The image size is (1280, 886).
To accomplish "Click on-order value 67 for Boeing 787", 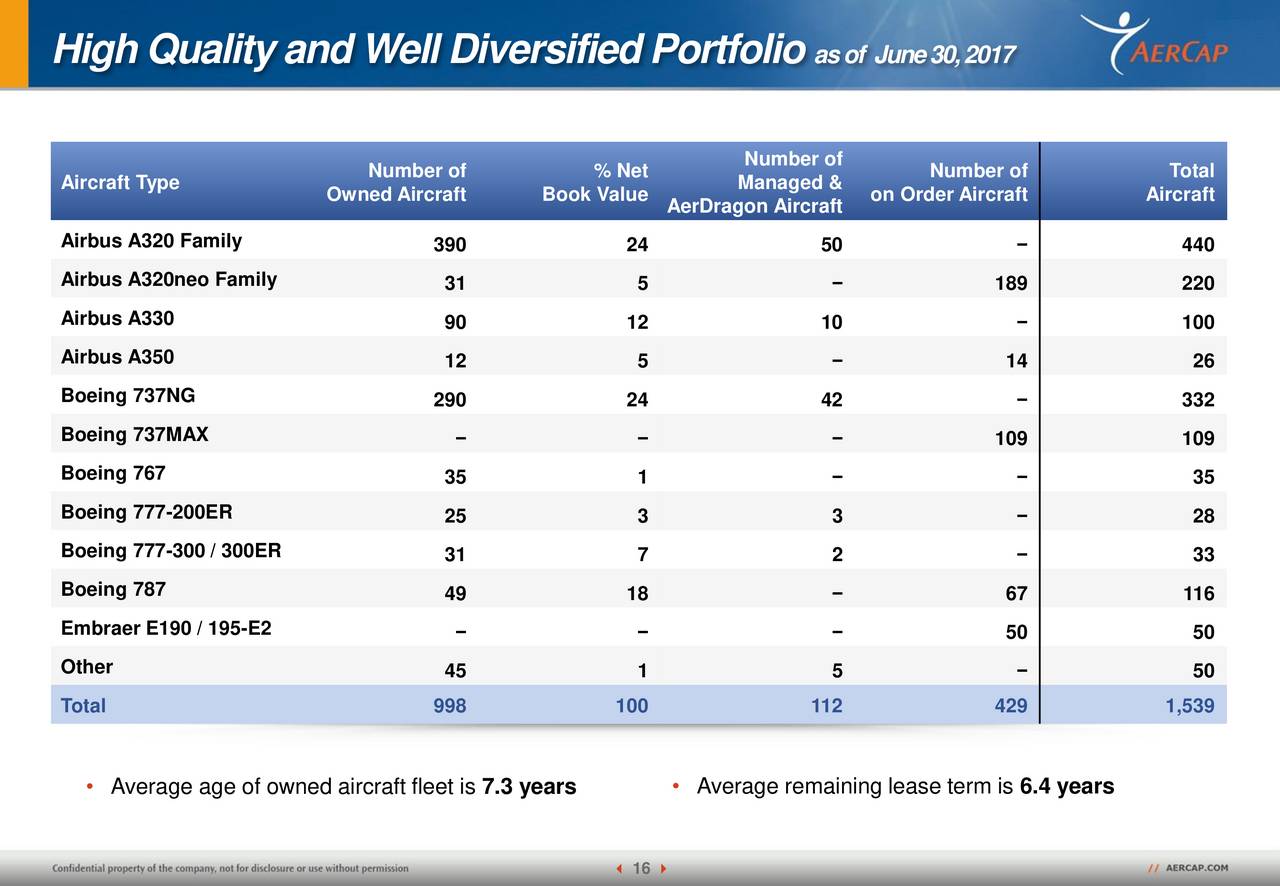I will [1016, 594].
